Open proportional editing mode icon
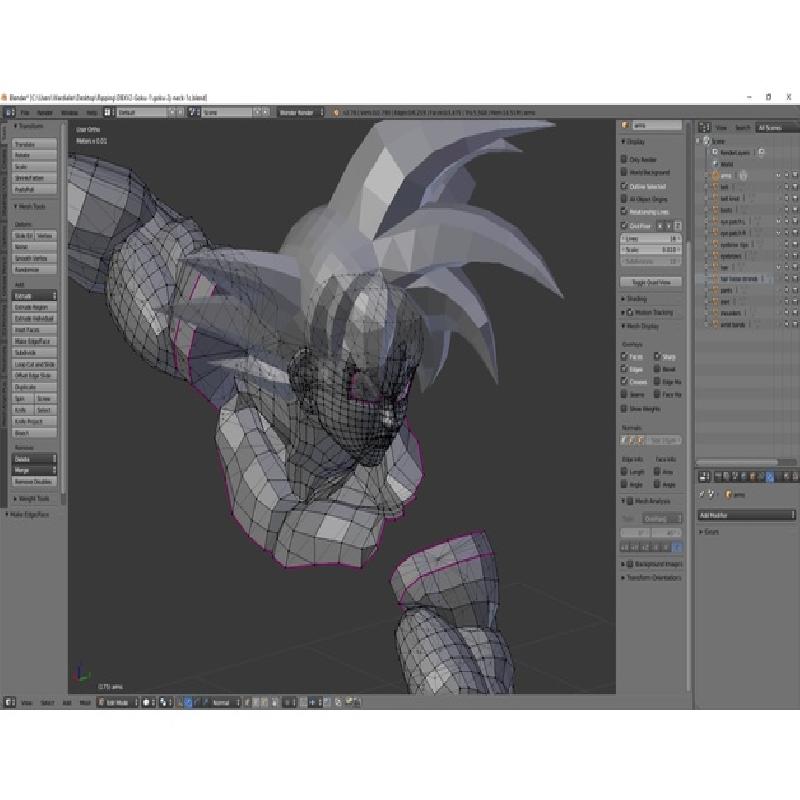This screenshot has width=800, height=800. (x=289, y=703)
